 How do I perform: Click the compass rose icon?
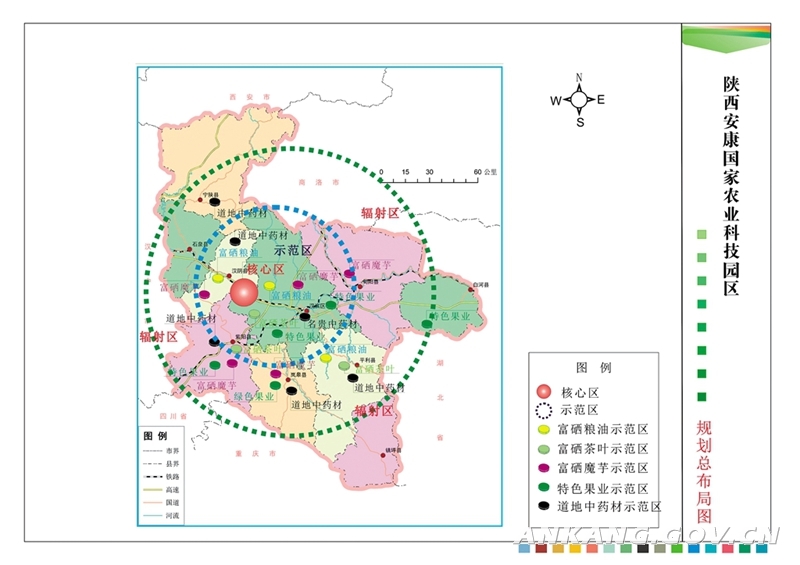point(579,99)
